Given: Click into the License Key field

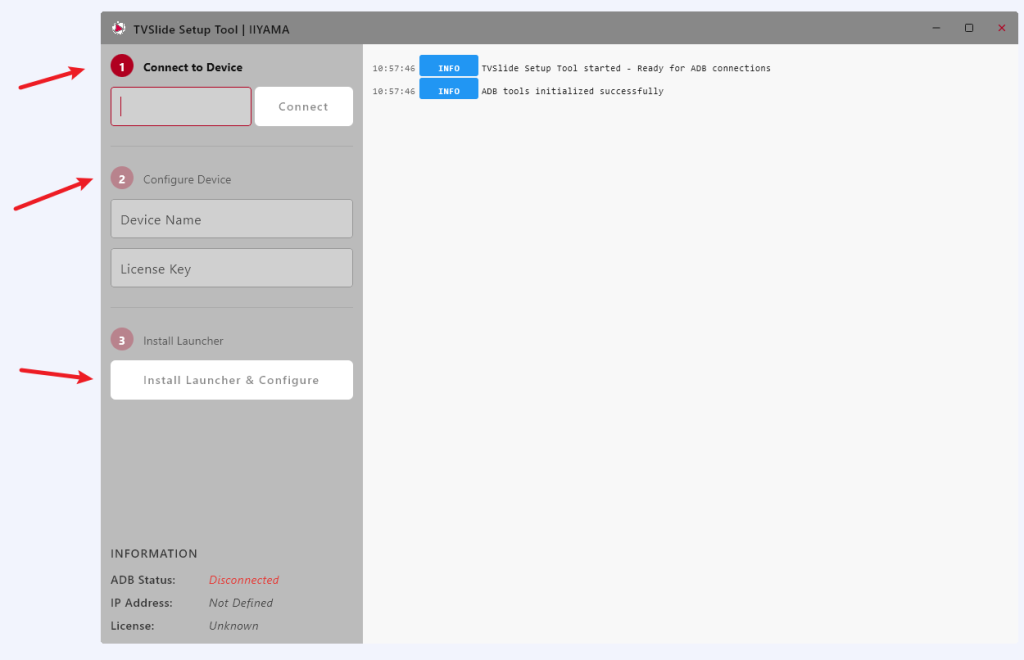Looking at the screenshot, I should tap(231, 268).
